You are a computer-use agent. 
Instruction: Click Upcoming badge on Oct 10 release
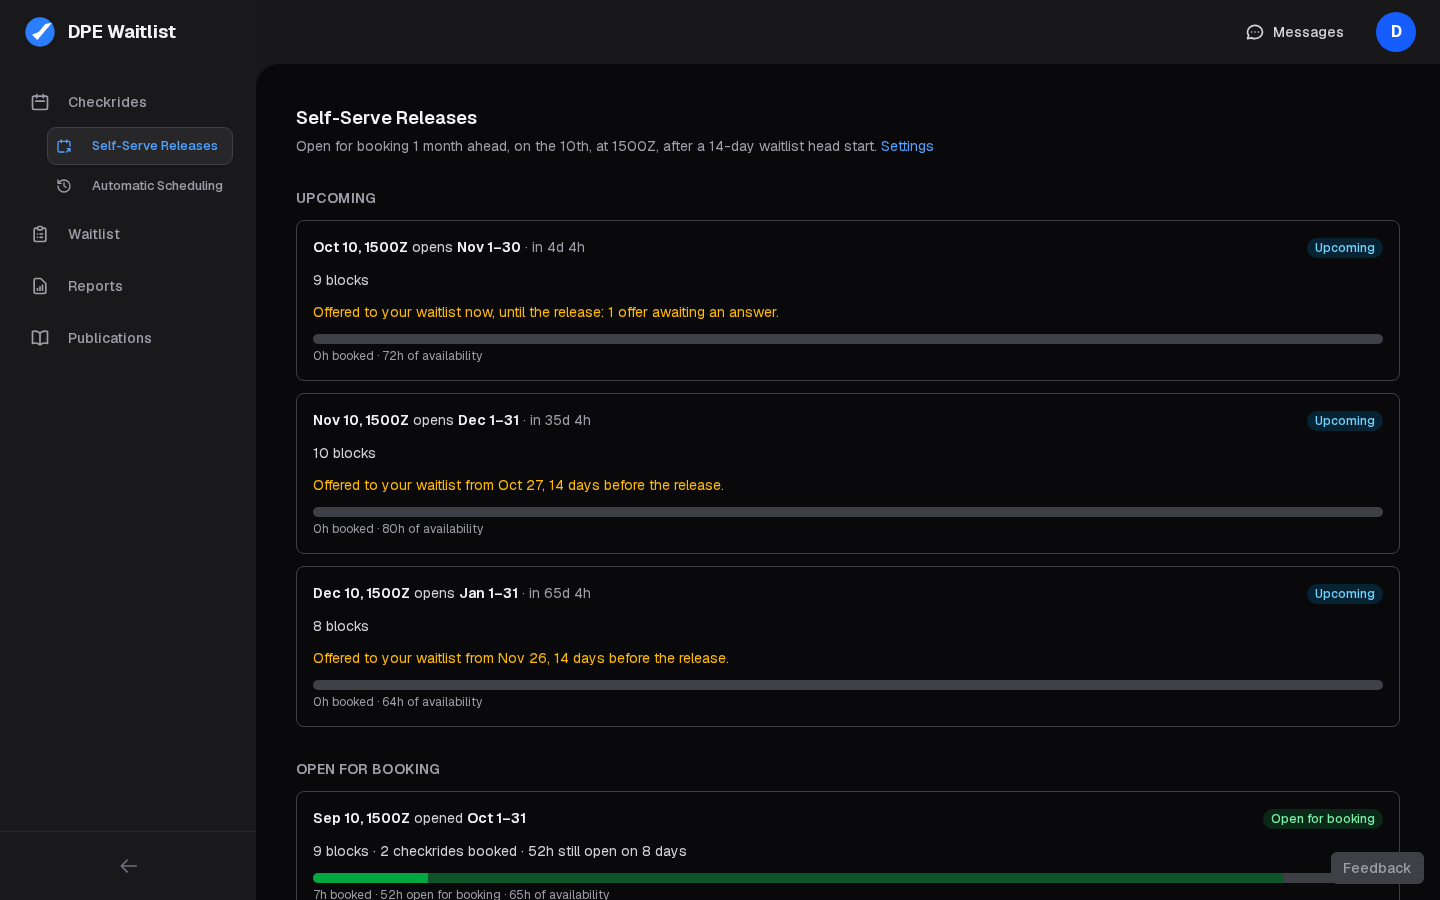tap(1345, 248)
